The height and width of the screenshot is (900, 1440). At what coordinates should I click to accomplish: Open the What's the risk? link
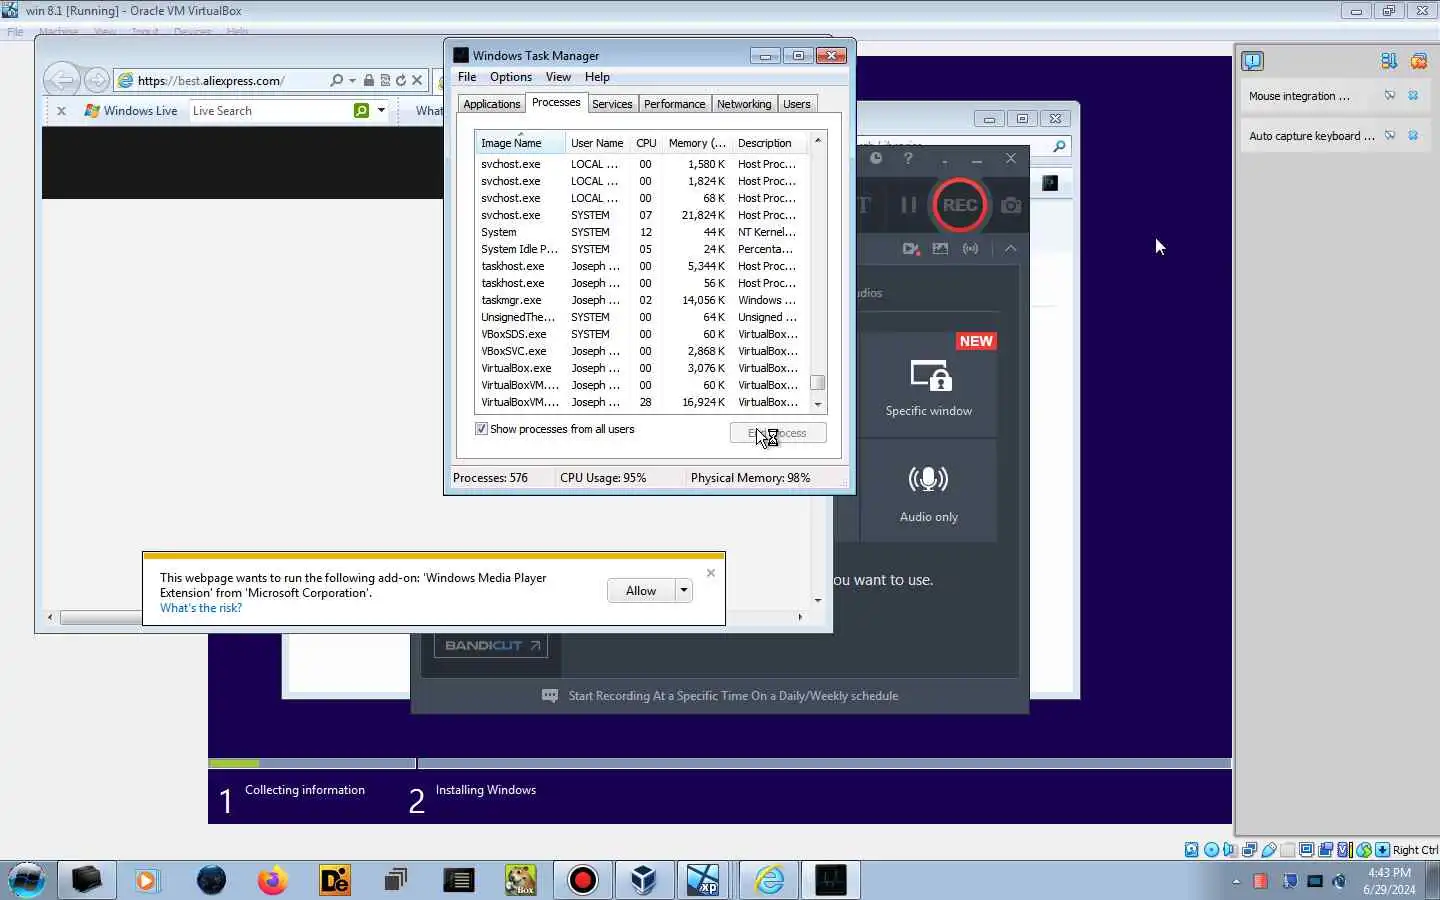201,608
